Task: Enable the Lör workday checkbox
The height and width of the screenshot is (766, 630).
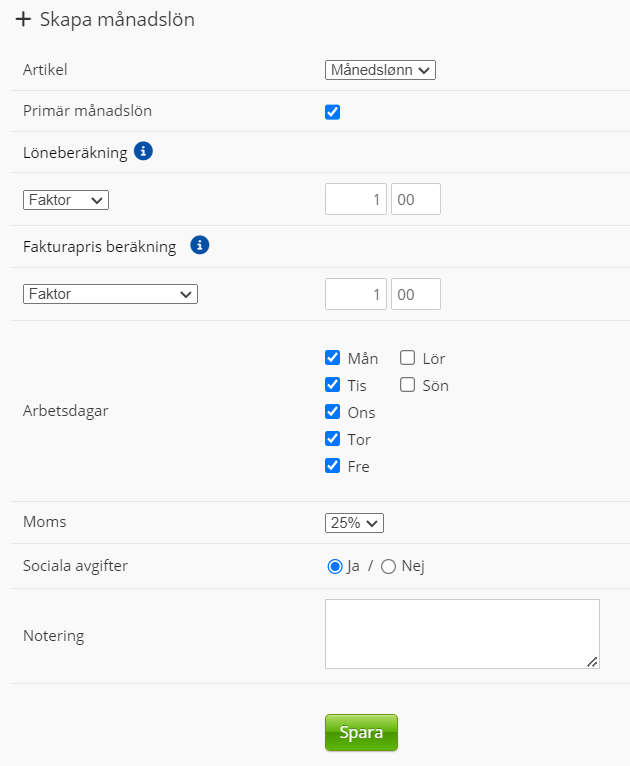Action: coord(408,358)
